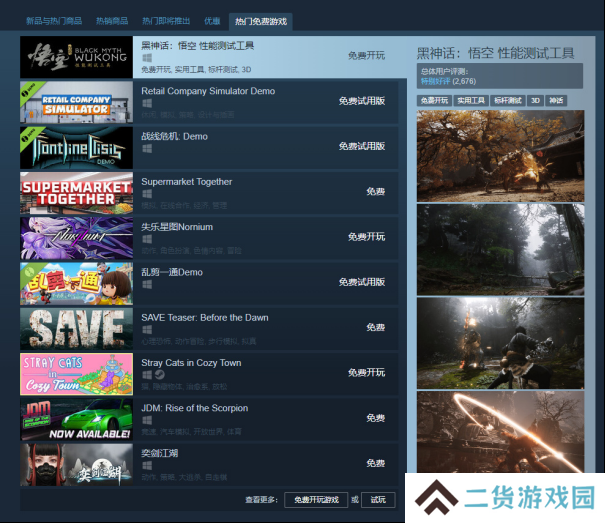Click the 实用工具 tag in preview panel
Image resolution: width=605 pixels, height=523 pixels.
[471, 101]
